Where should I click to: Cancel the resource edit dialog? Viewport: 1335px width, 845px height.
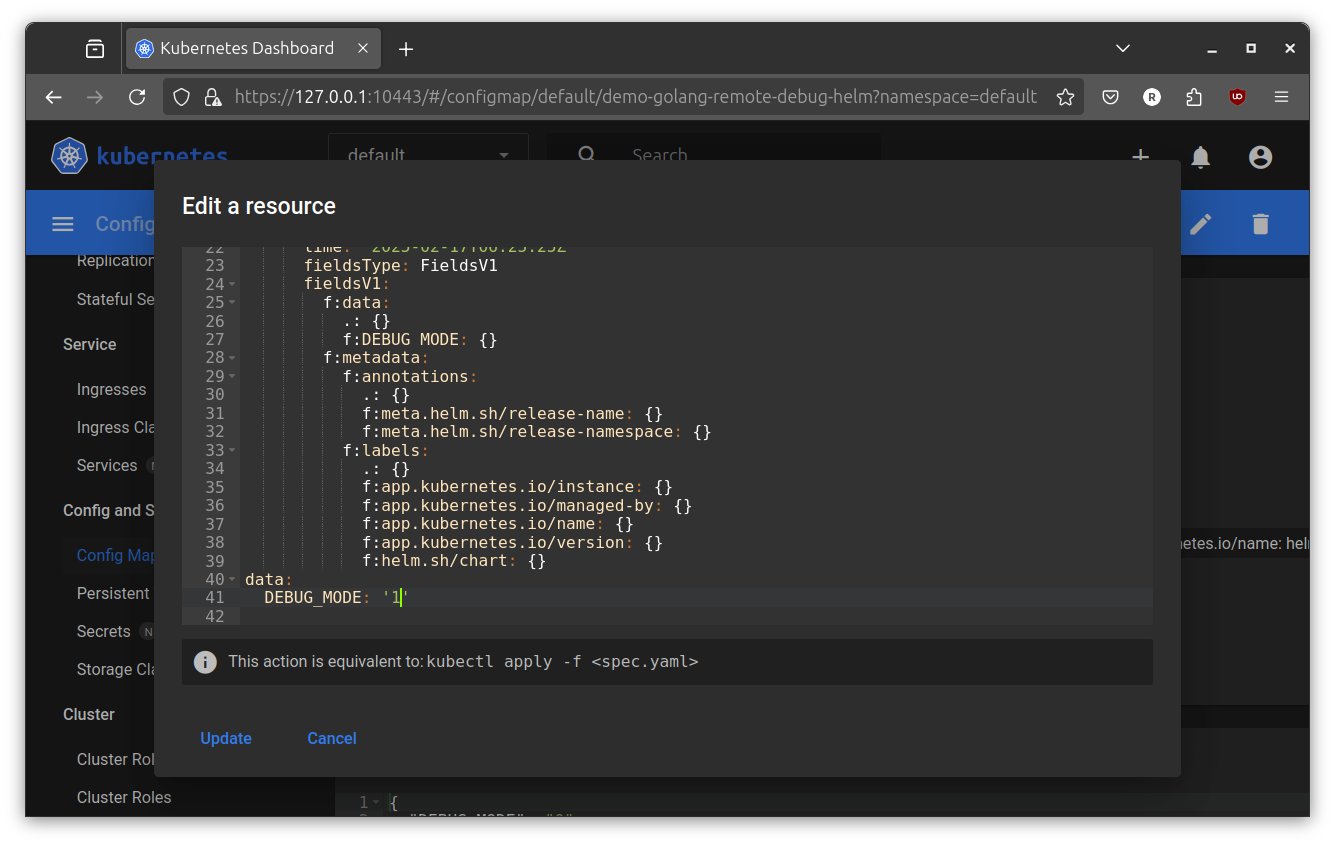point(332,738)
